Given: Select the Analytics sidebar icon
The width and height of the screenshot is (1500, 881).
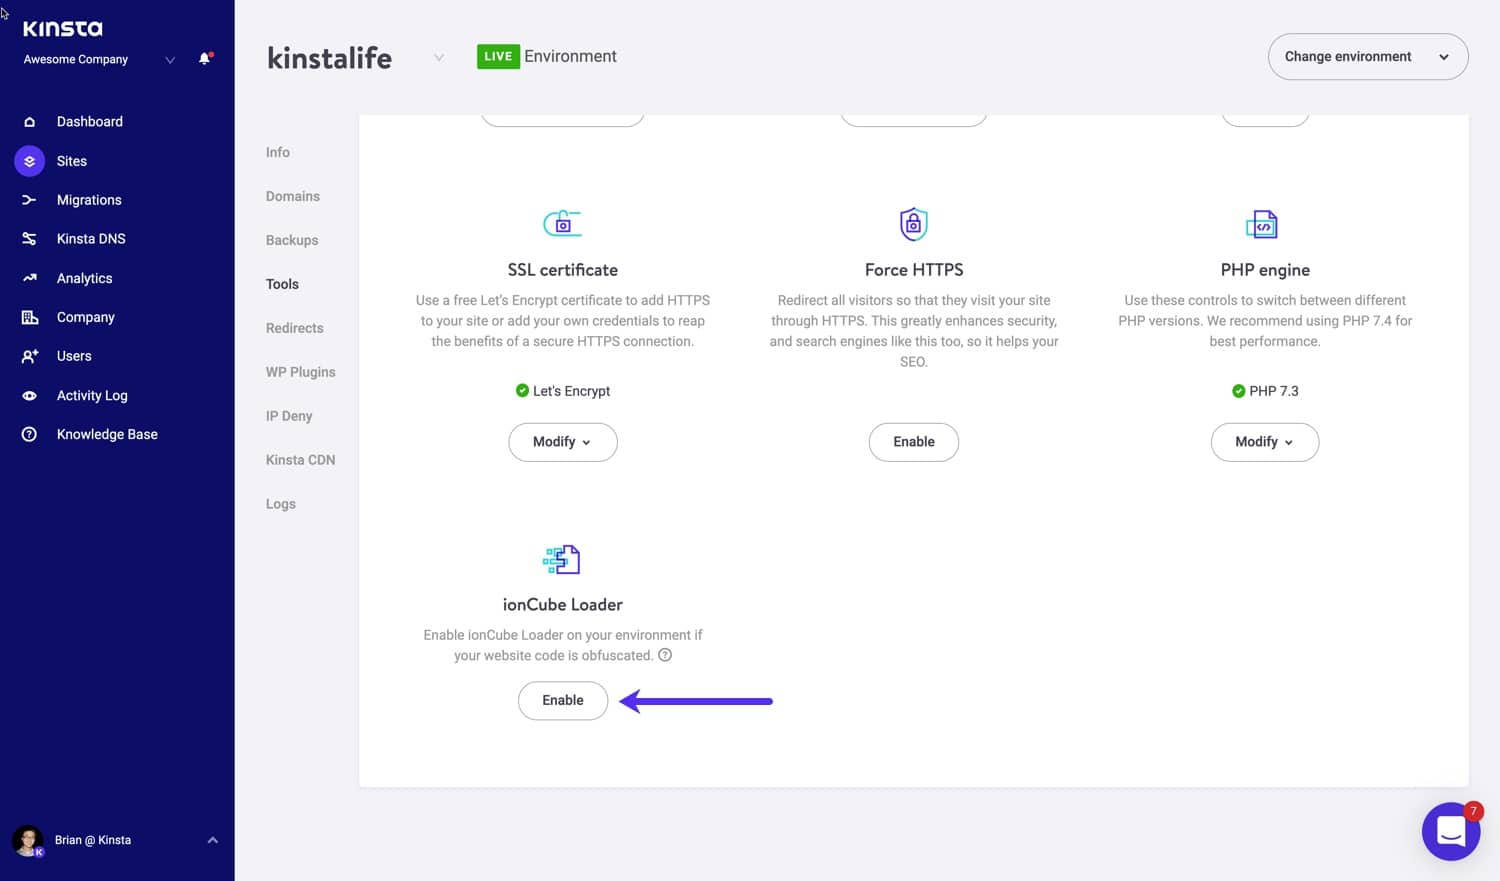Looking at the screenshot, I should (x=30, y=278).
